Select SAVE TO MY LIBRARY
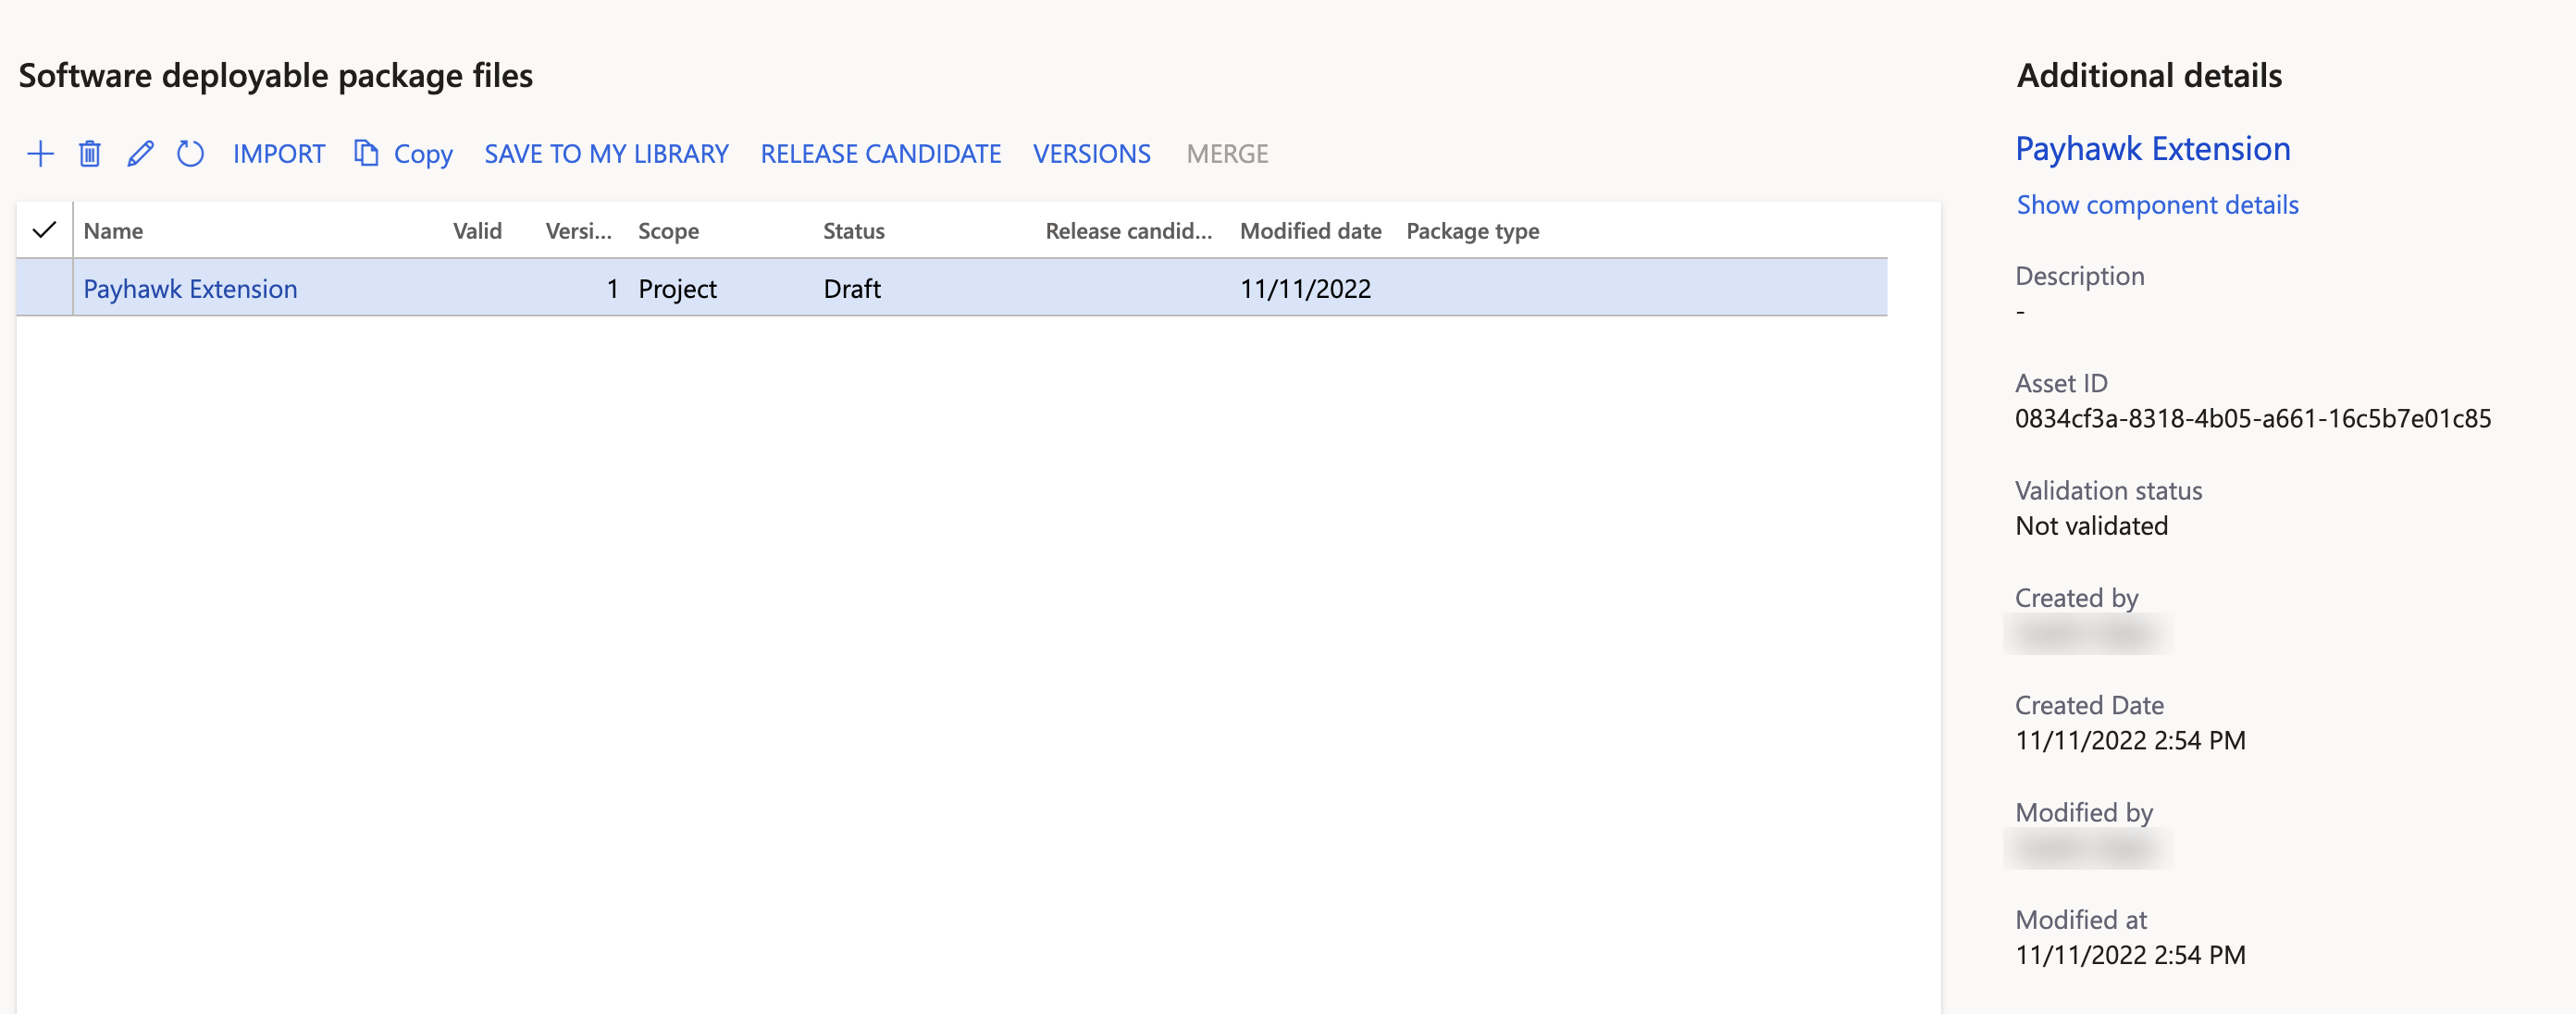 pyautogui.click(x=606, y=154)
